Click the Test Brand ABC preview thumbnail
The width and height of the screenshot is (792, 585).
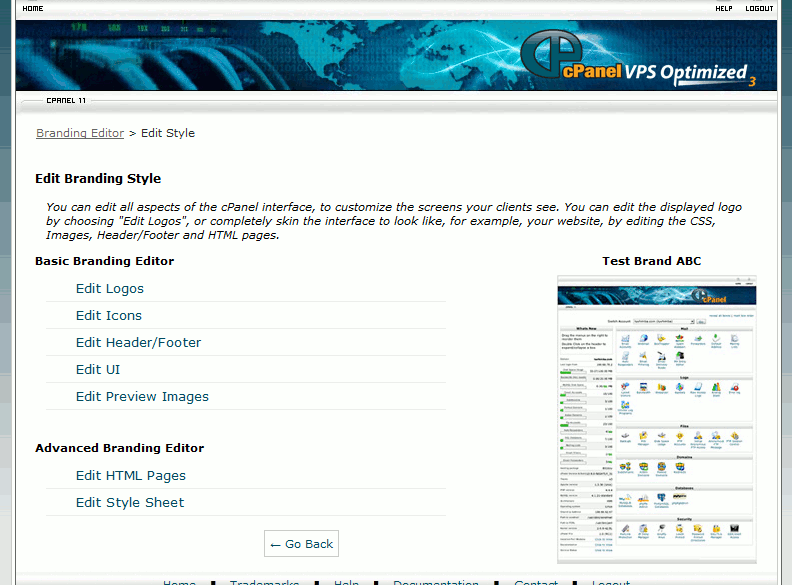(657, 419)
